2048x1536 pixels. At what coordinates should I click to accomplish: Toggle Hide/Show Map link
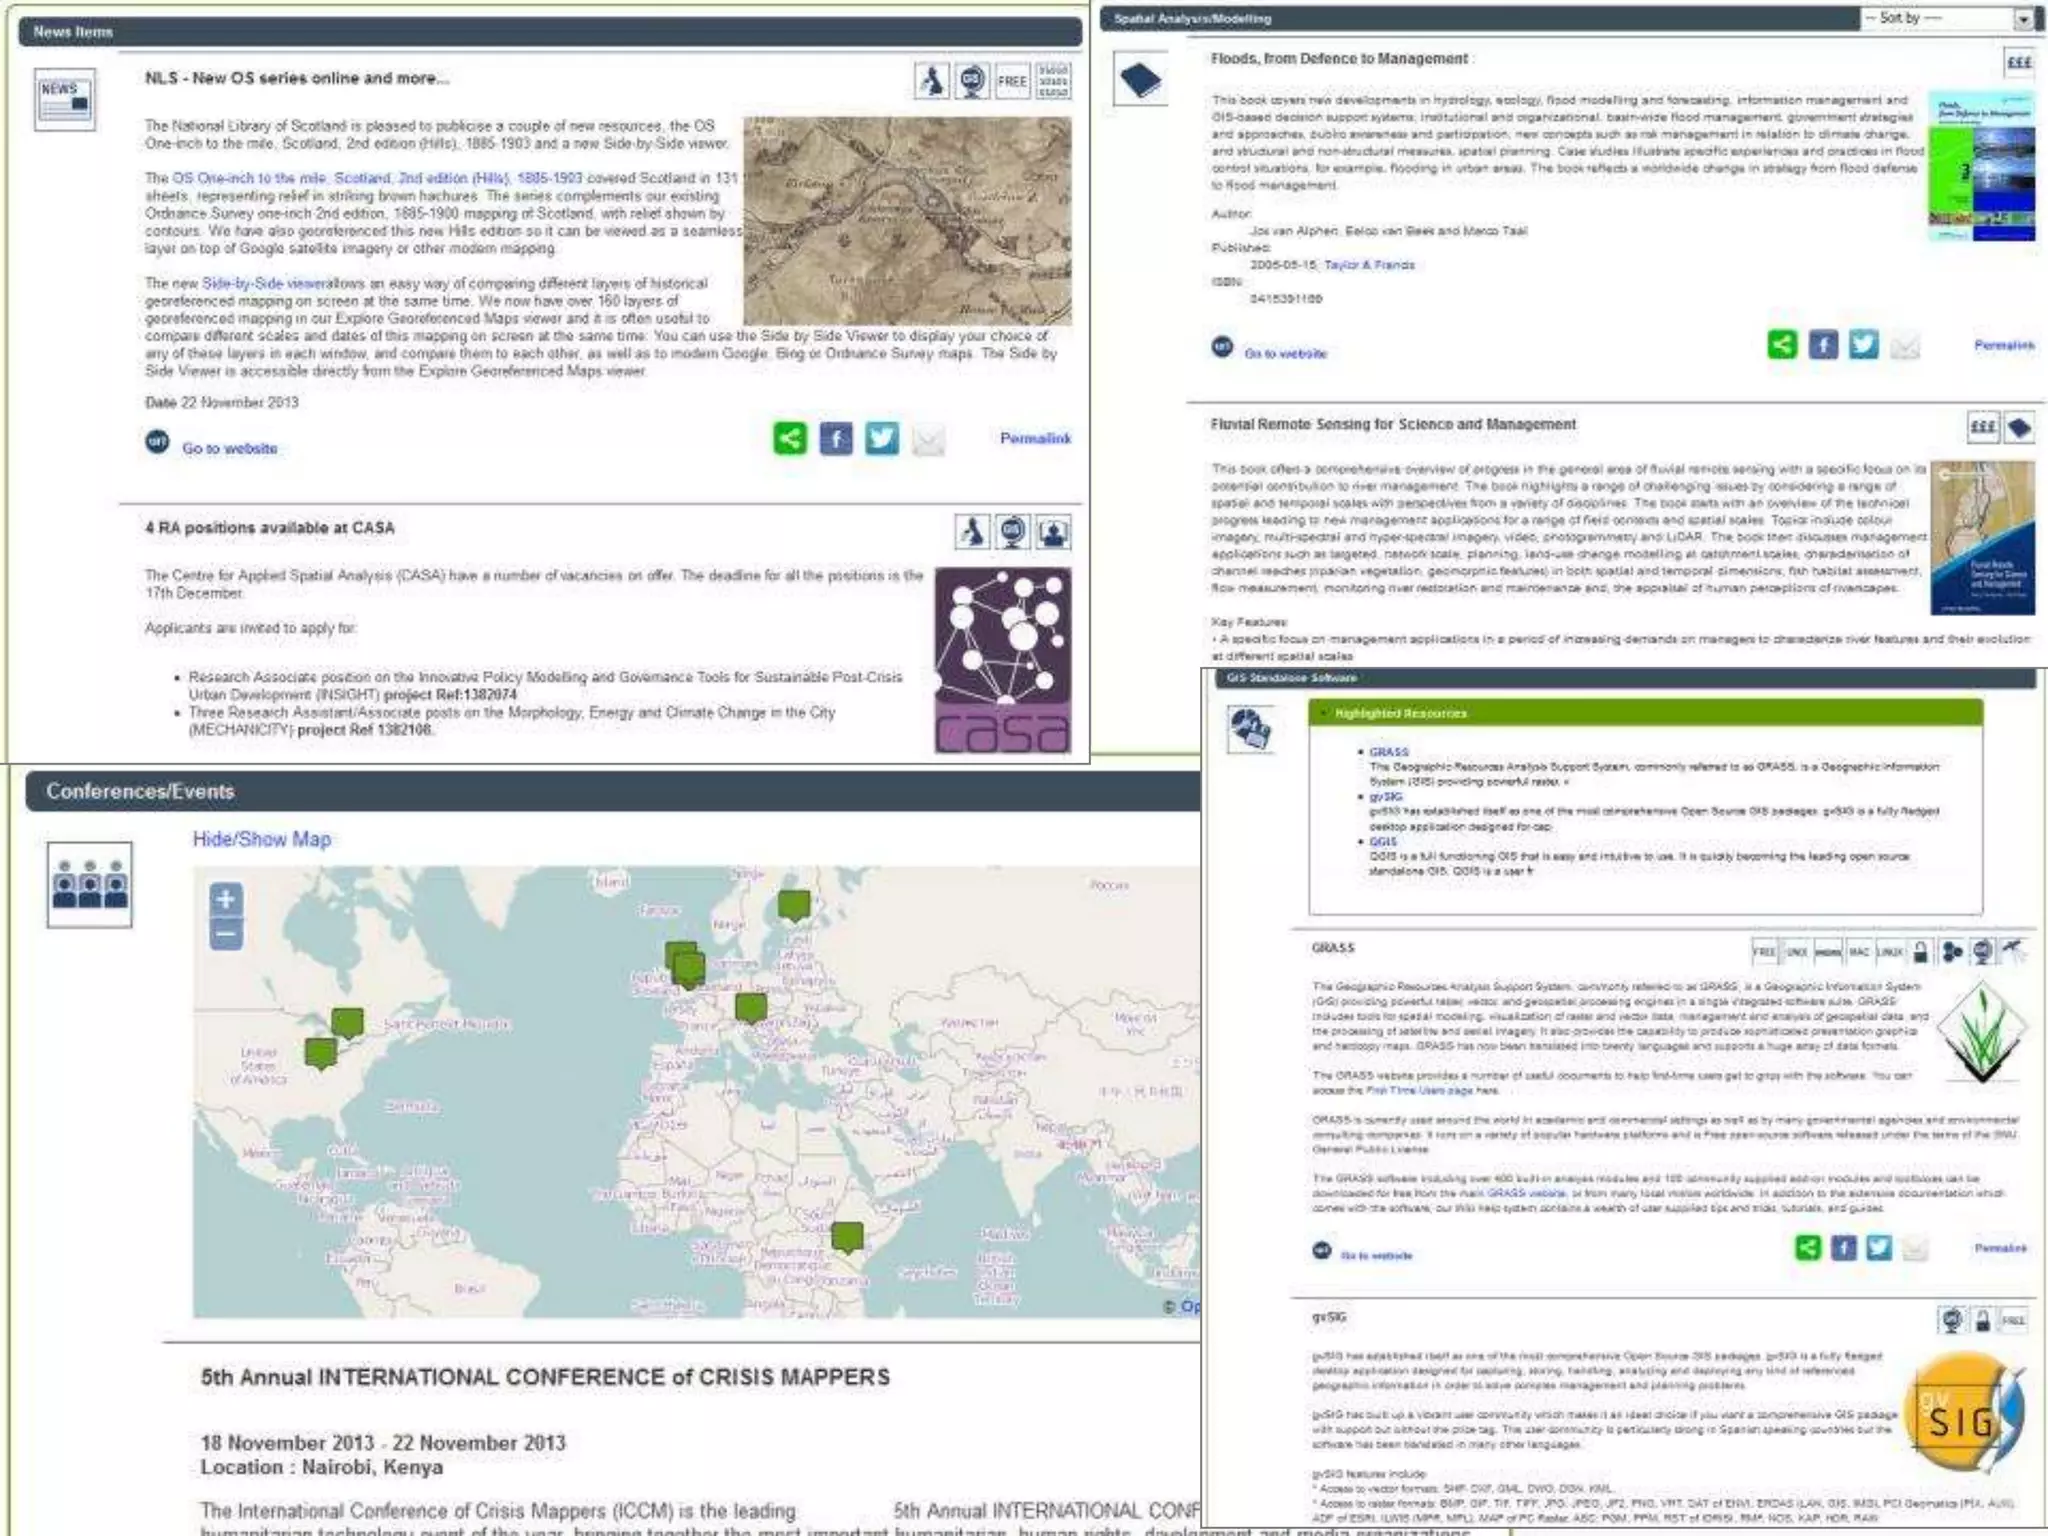262,839
